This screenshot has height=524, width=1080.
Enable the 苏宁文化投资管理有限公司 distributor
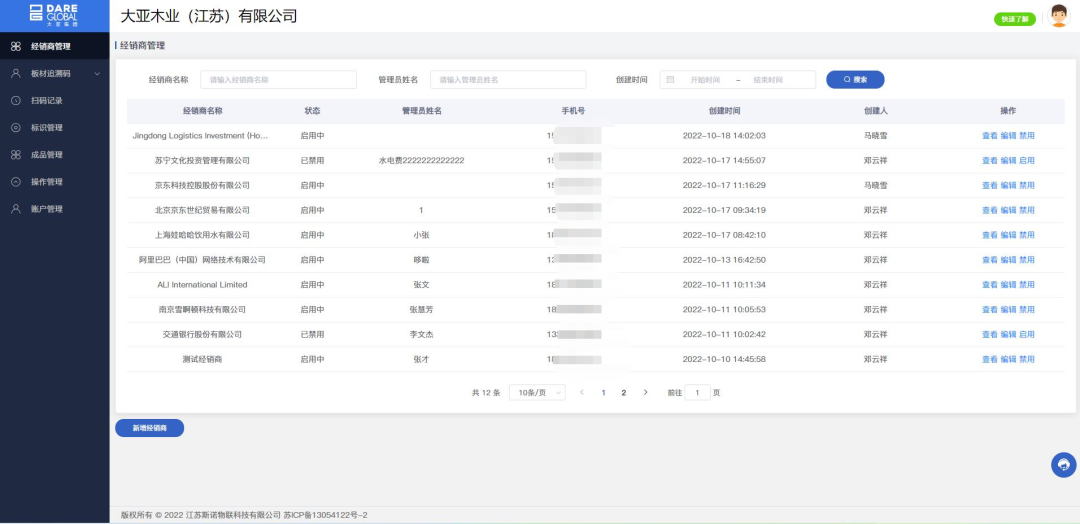1027,160
